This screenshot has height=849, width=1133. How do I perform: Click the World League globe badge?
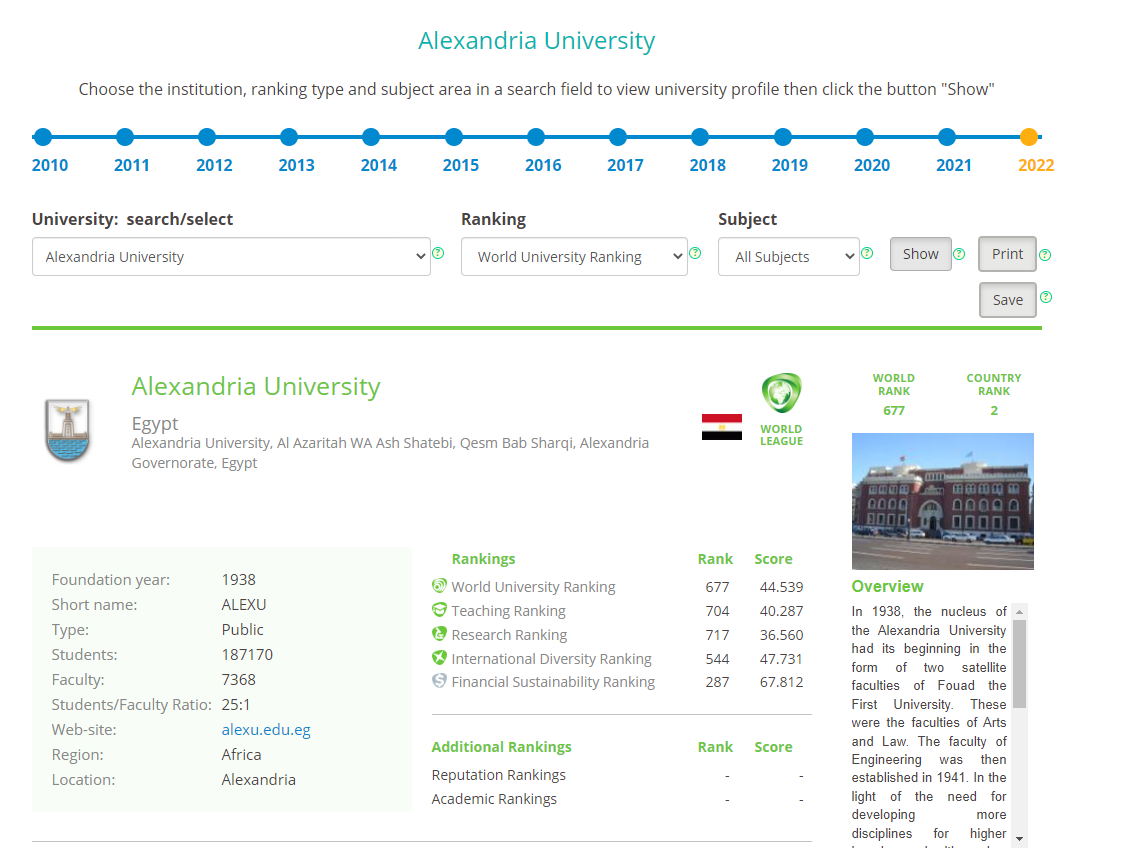pos(781,394)
